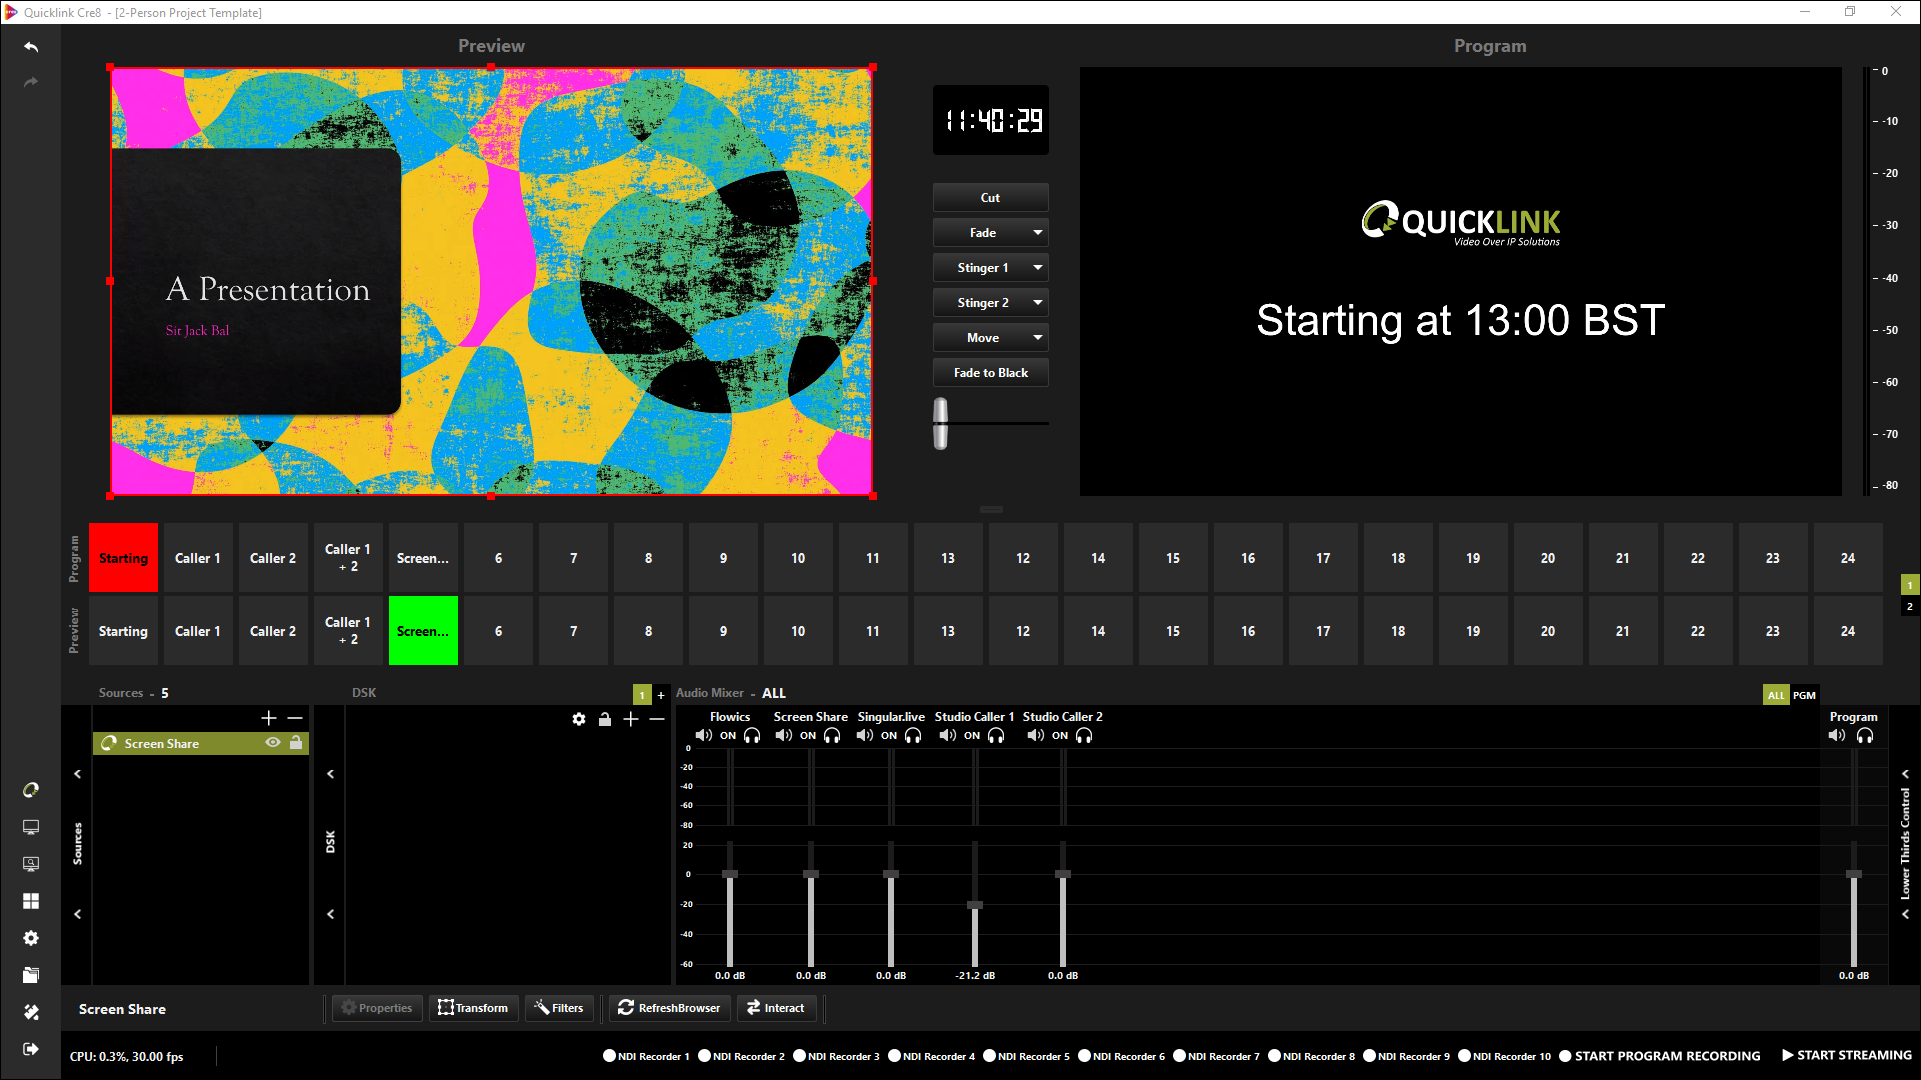Open the Fade transition dropdown arrow
The height and width of the screenshot is (1080, 1921).
[1038, 233]
